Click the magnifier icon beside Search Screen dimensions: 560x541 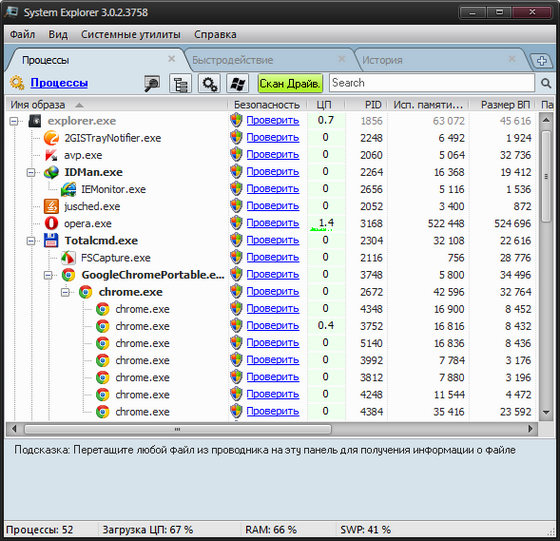[546, 83]
